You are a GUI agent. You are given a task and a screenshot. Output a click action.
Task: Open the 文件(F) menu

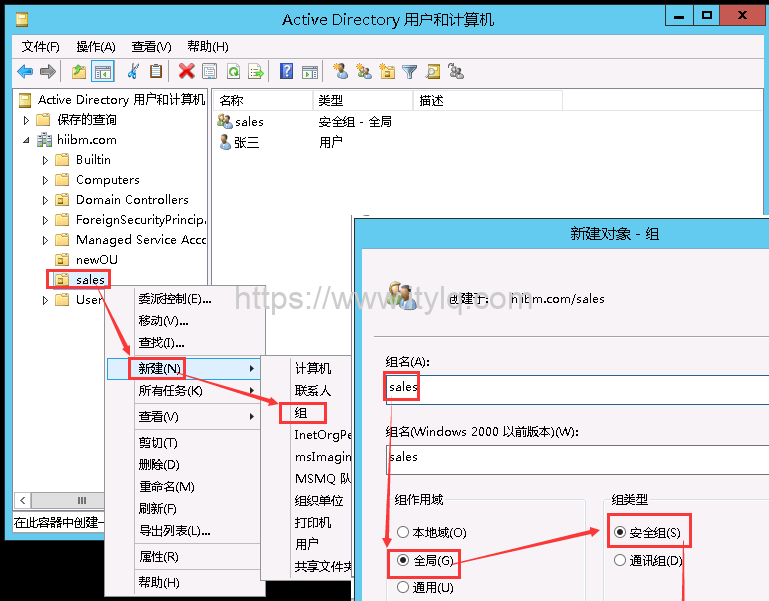(40, 47)
